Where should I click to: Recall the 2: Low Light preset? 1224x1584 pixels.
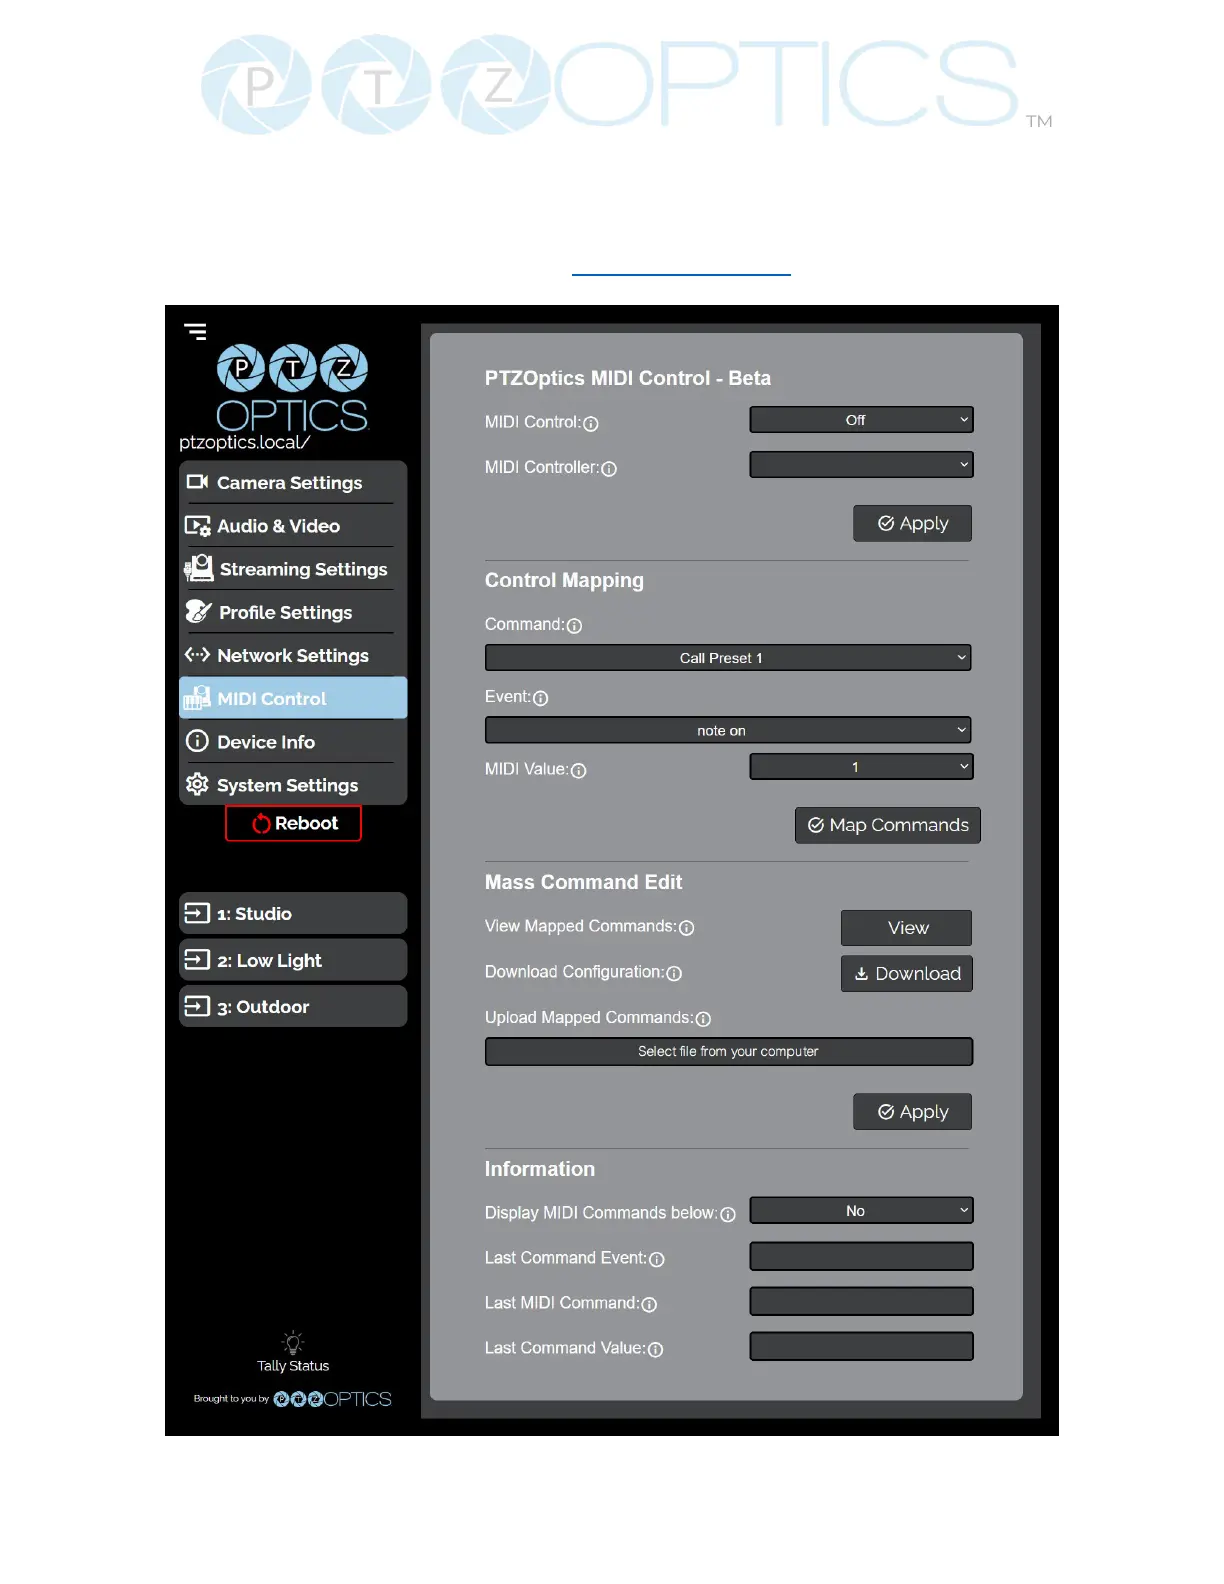click(293, 961)
